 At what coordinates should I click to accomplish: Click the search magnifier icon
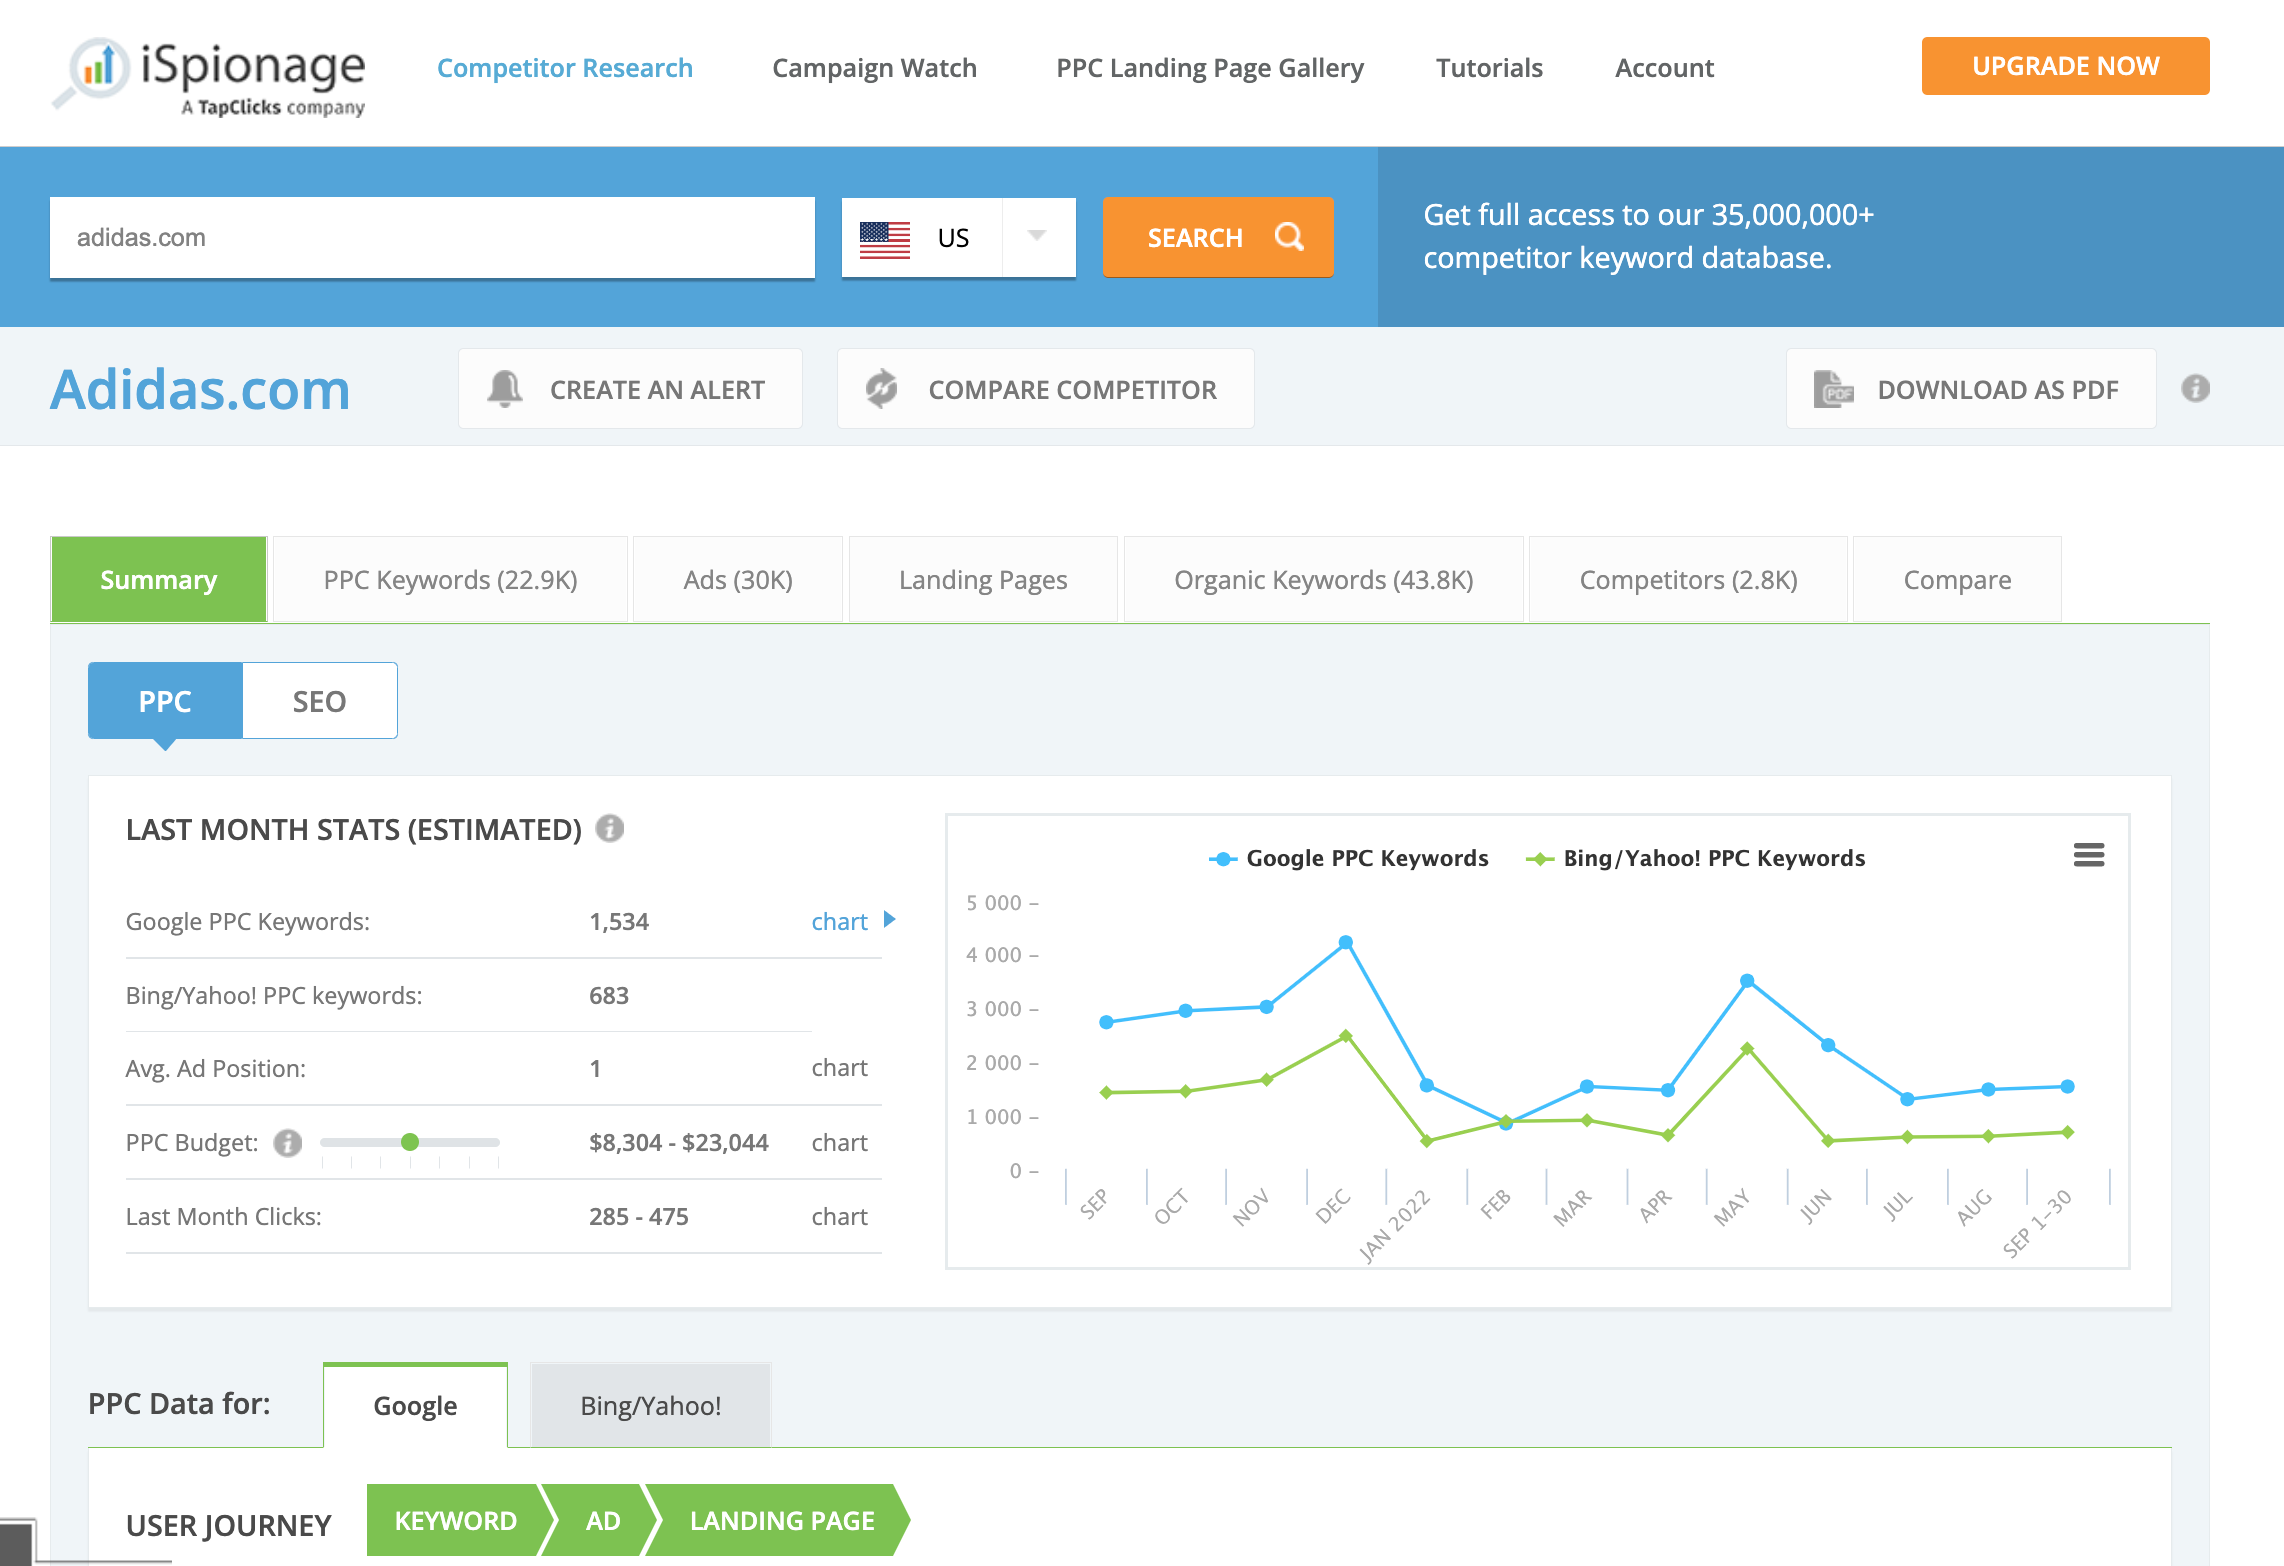coord(1289,237)
